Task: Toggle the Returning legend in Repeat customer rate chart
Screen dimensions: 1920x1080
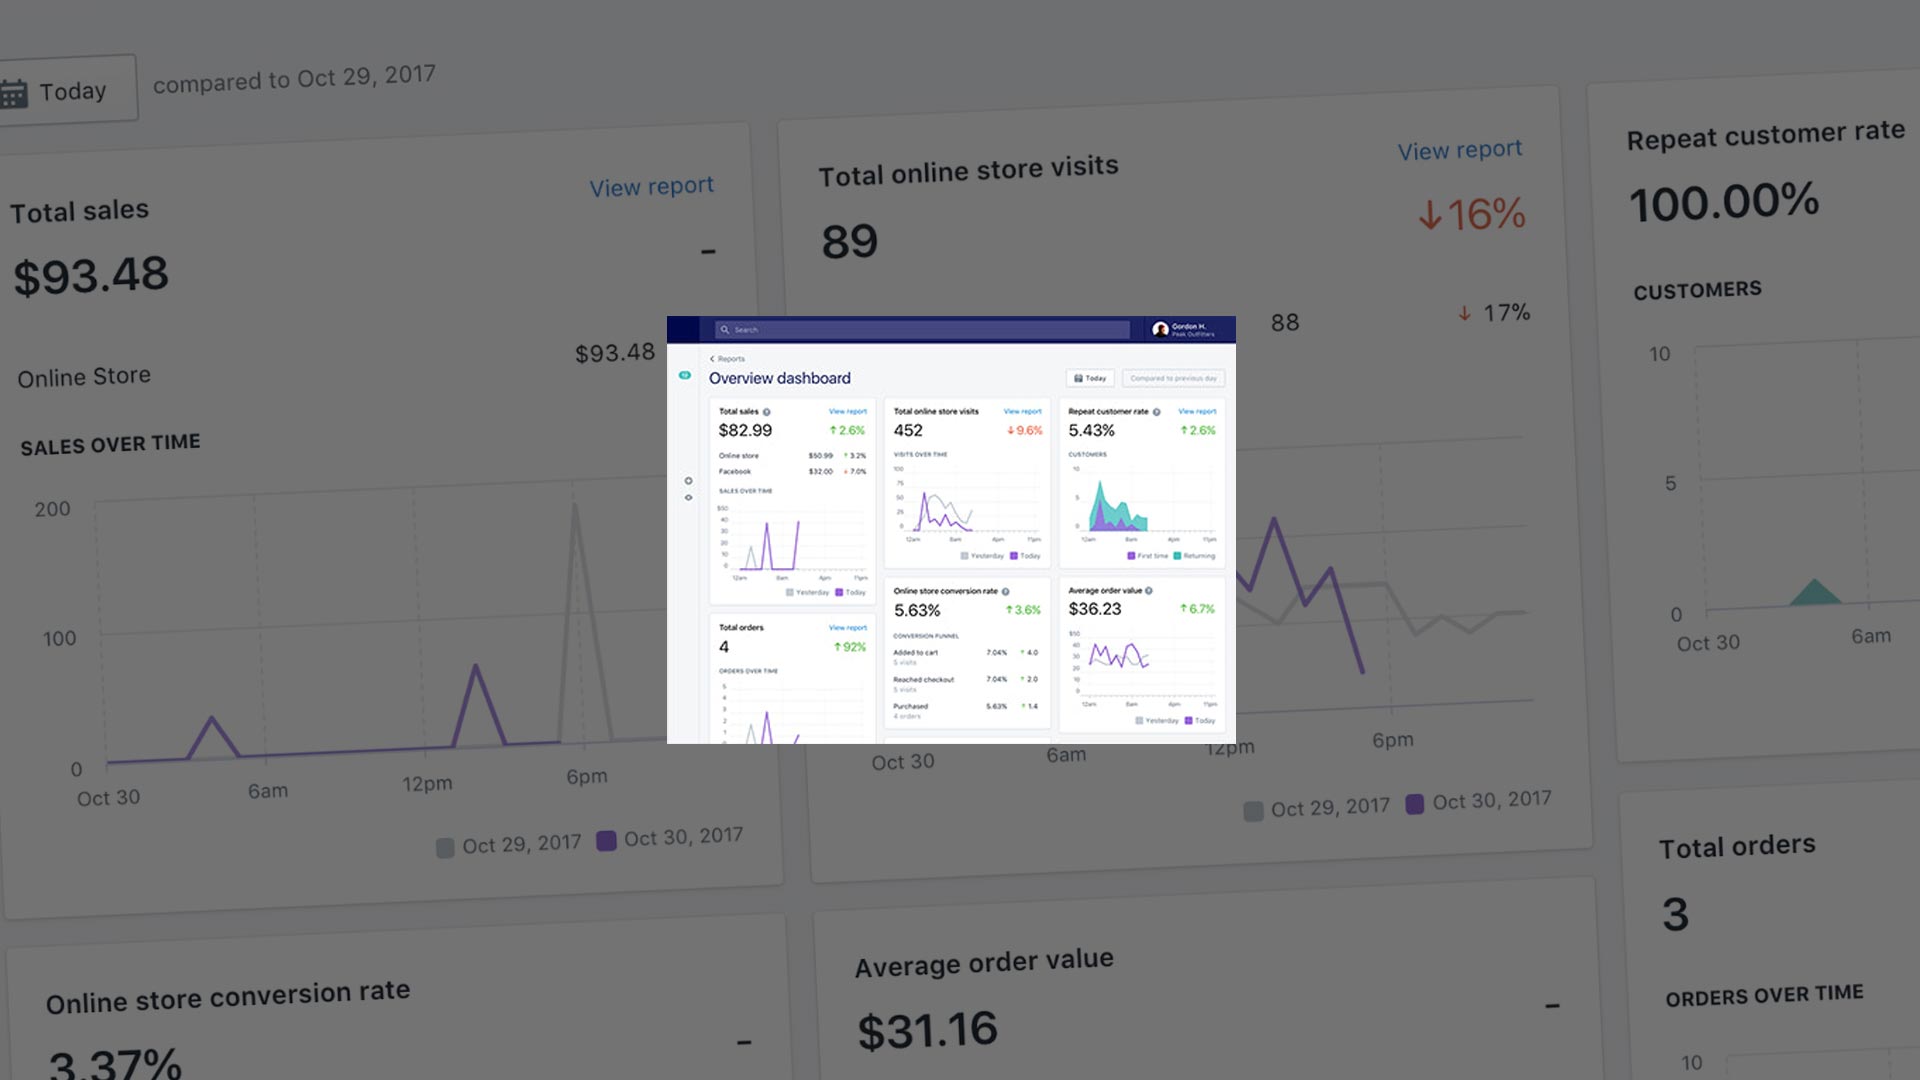Action: [x=1198, y=556]
